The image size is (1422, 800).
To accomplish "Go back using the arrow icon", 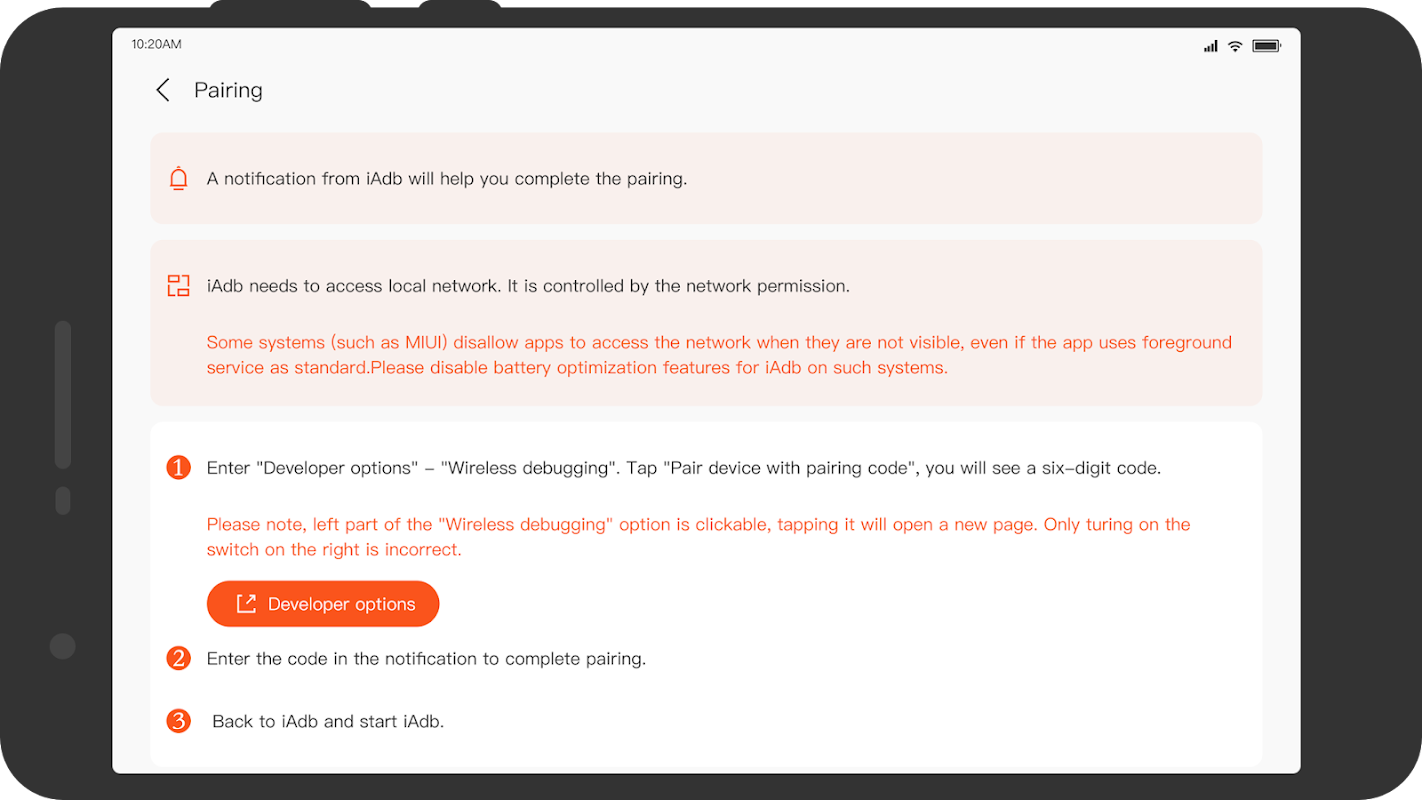I will pyautogui.click(x=163, y=90).
